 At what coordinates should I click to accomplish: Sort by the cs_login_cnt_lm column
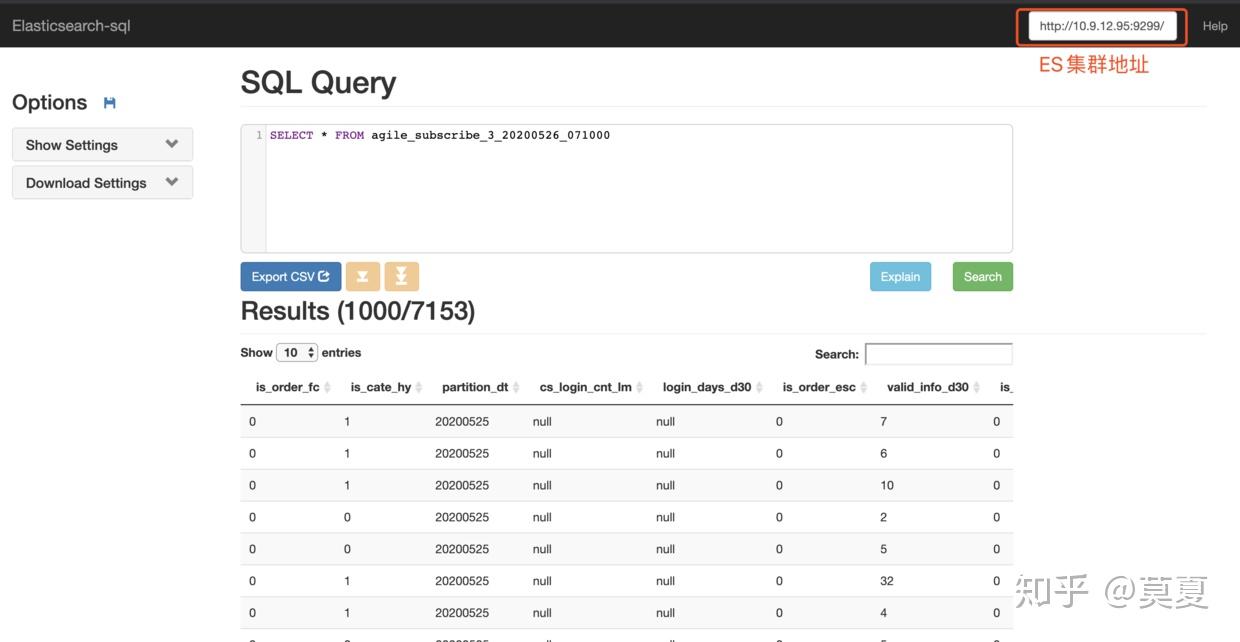click(592, 387)
